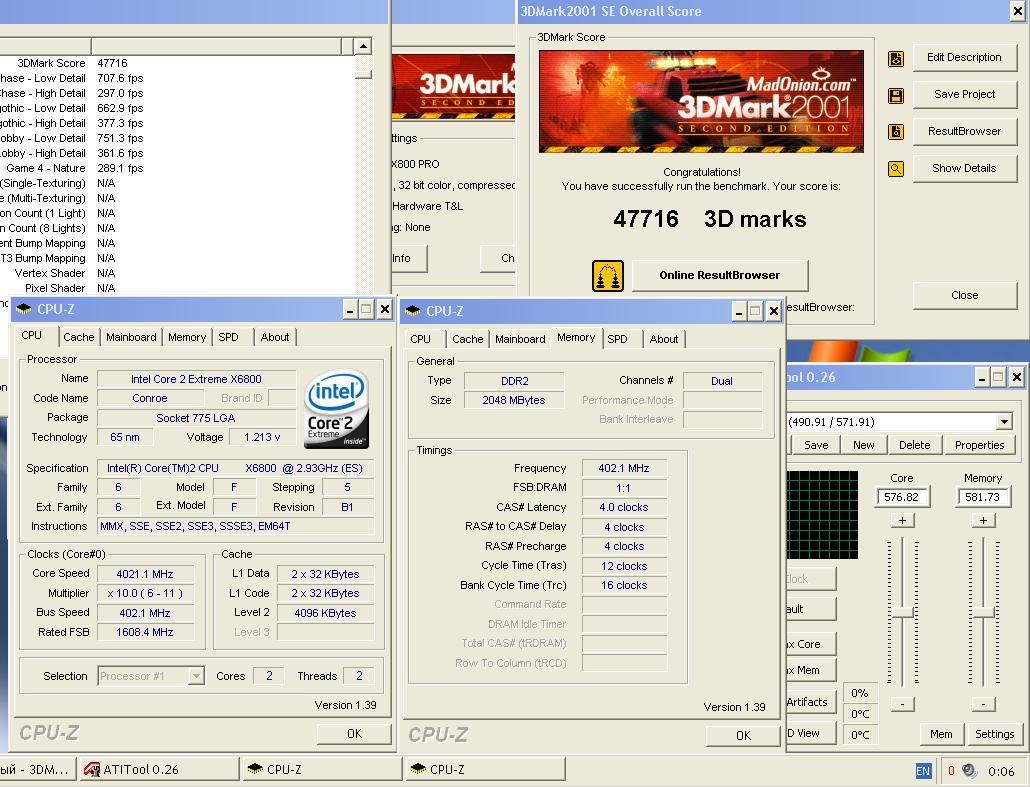Open Memory tab in left CPU-Z
Image resolution: width=1030 pixels, height=787 pixels.
[187, 337]
